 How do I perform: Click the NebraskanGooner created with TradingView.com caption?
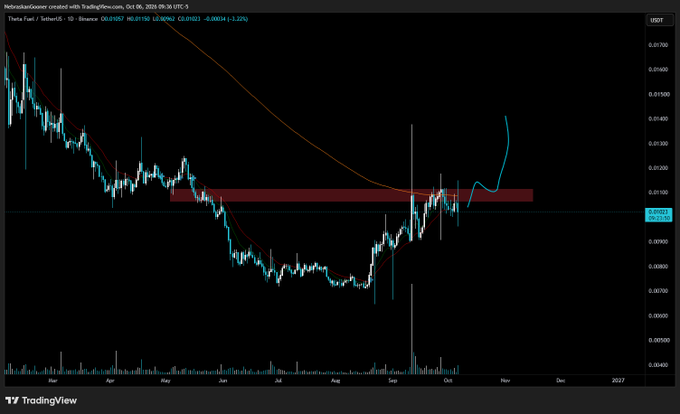[x=96, y=7]
